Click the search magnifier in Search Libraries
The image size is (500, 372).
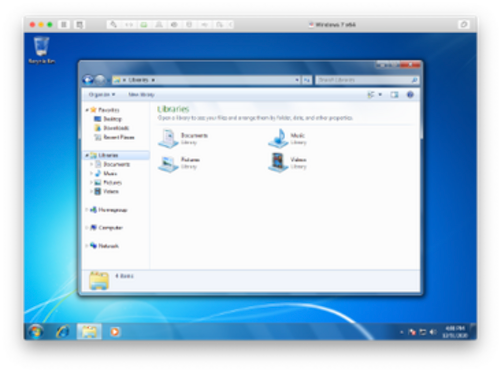pyautogui.click(x=414, y=80)
